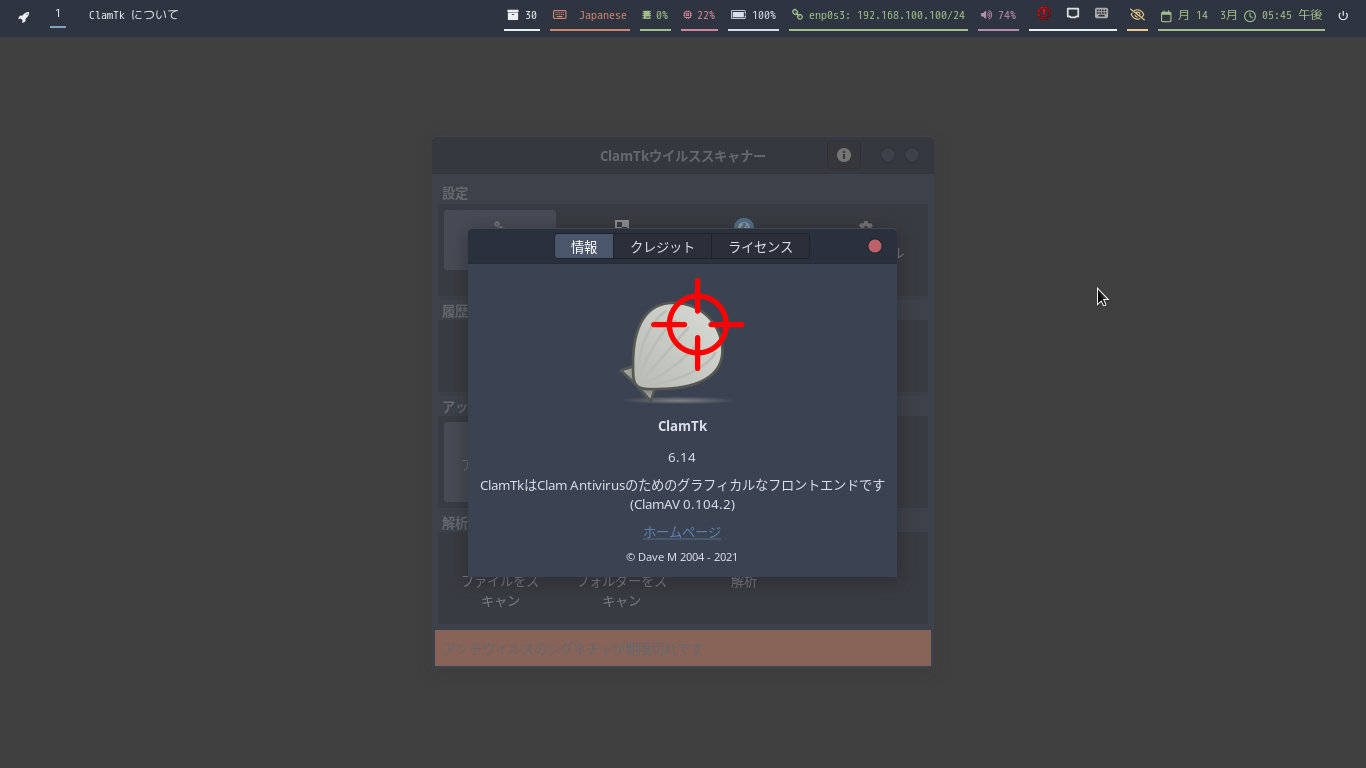
Task: Click the ClamTk clam logo image
Action: 680,342
